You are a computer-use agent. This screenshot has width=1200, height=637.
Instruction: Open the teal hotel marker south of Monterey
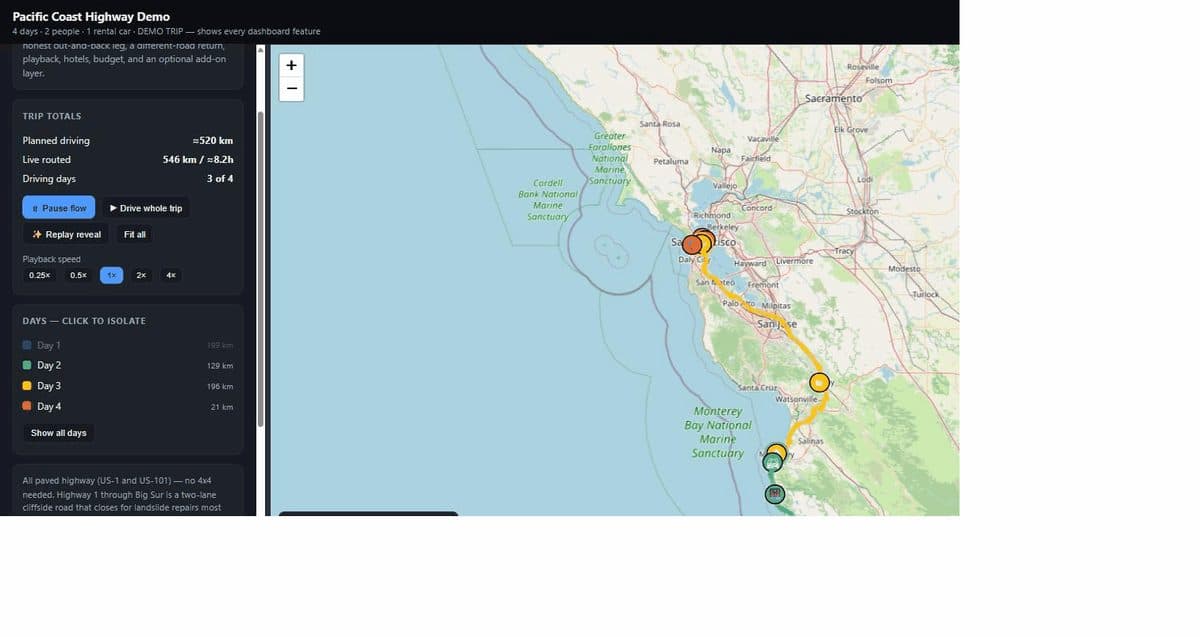tap(774, 493)
